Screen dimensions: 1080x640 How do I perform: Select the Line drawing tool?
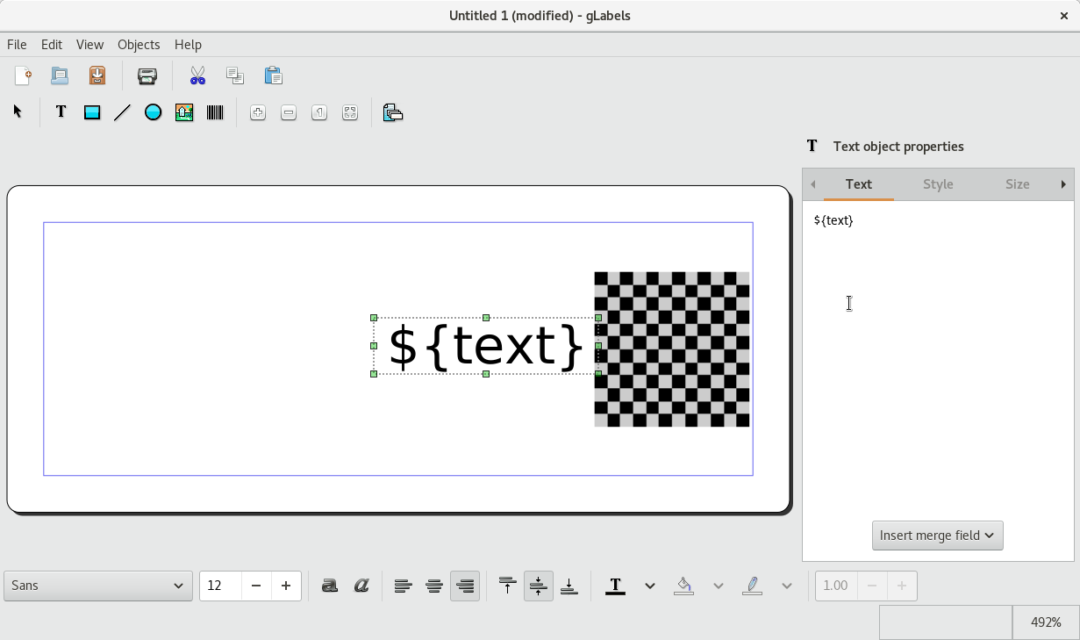tap(122, 112)
